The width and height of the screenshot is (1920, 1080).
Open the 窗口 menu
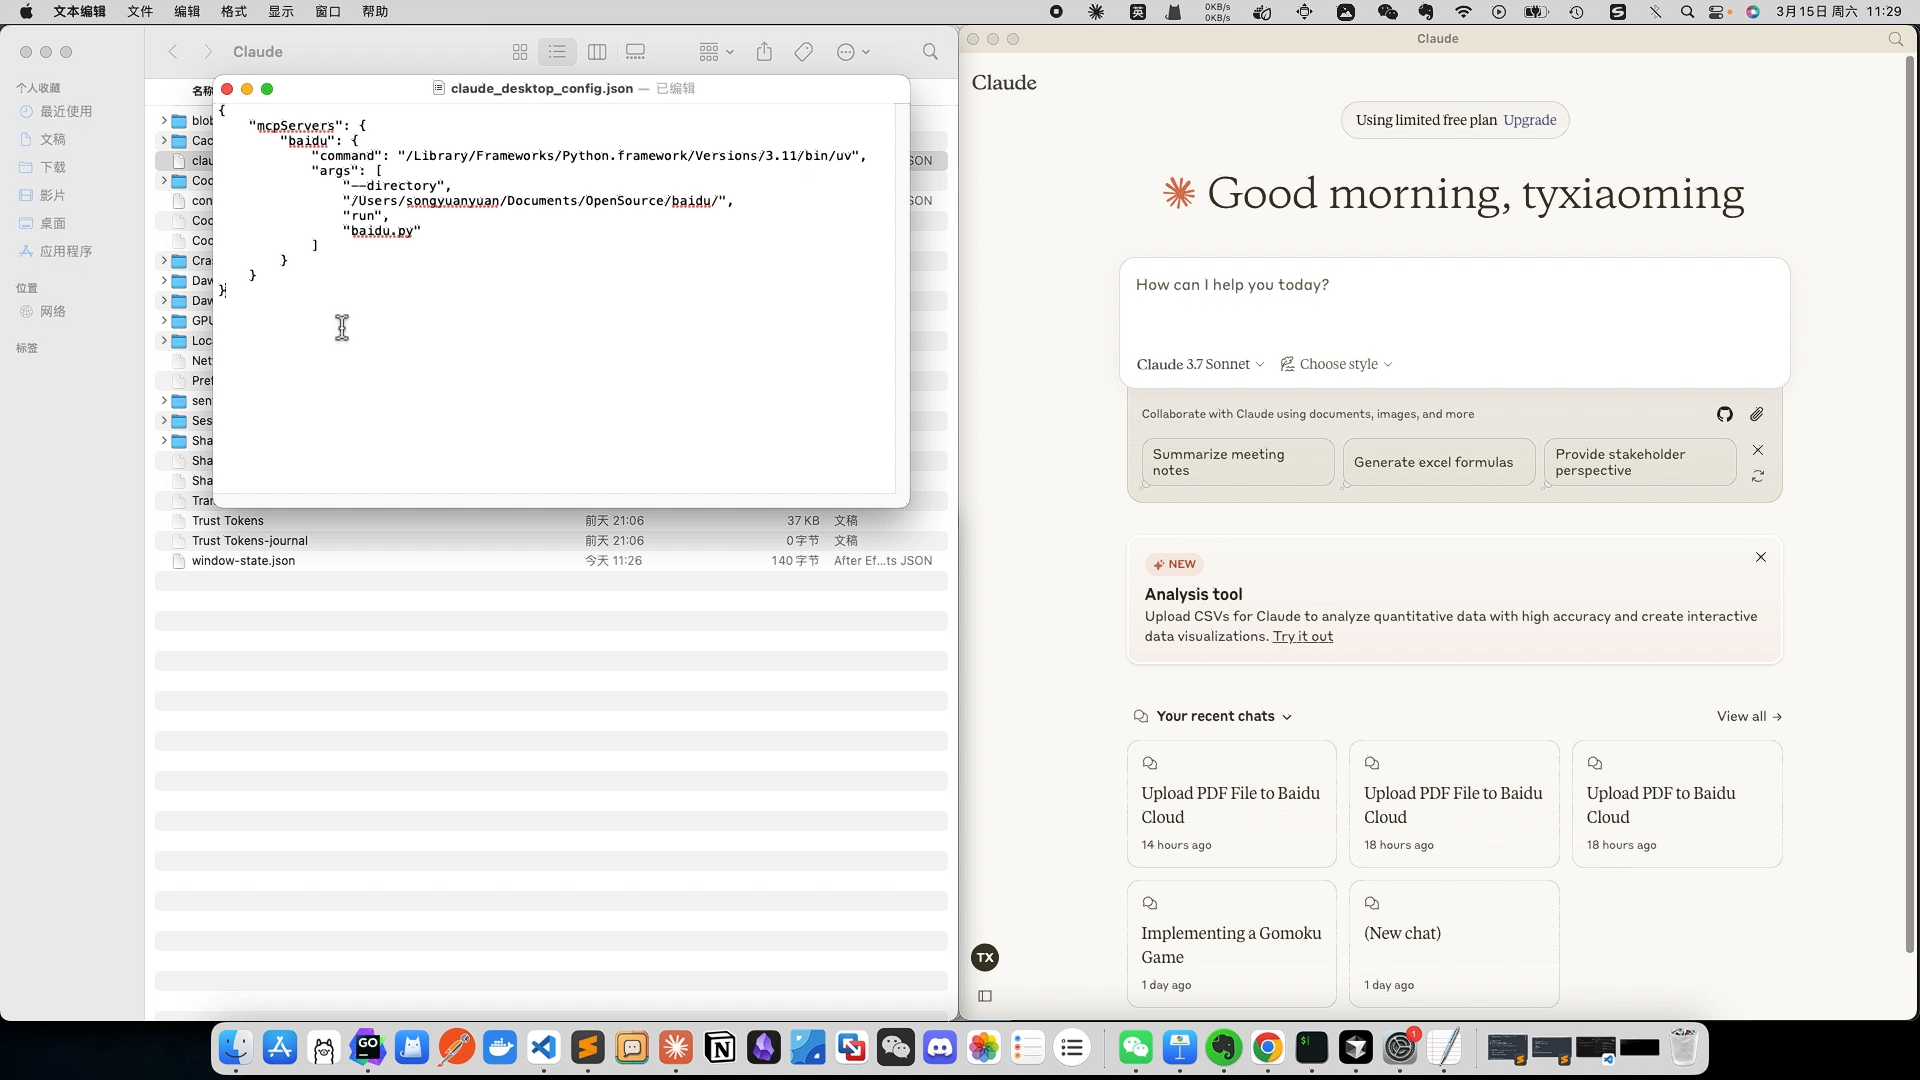click(328, 12)
